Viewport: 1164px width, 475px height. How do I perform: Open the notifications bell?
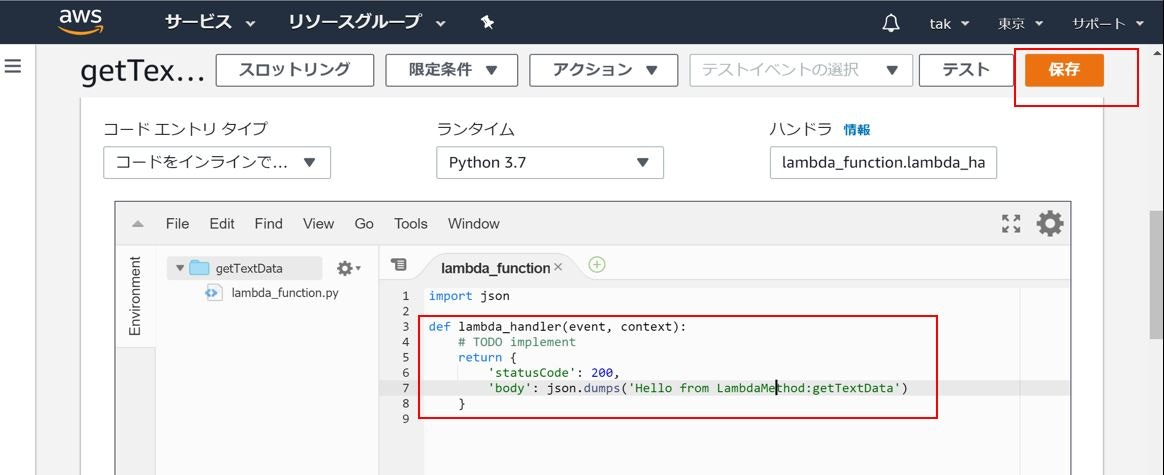(x=891, y=23)
